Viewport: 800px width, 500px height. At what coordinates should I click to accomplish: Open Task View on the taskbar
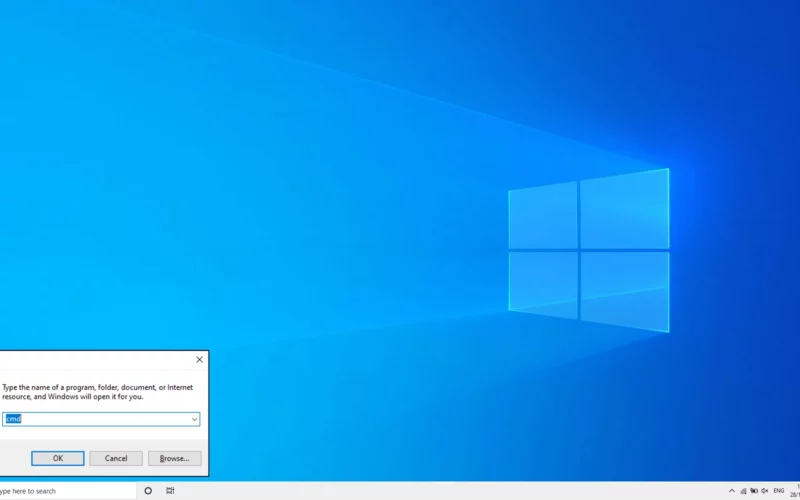coord(170,491)
